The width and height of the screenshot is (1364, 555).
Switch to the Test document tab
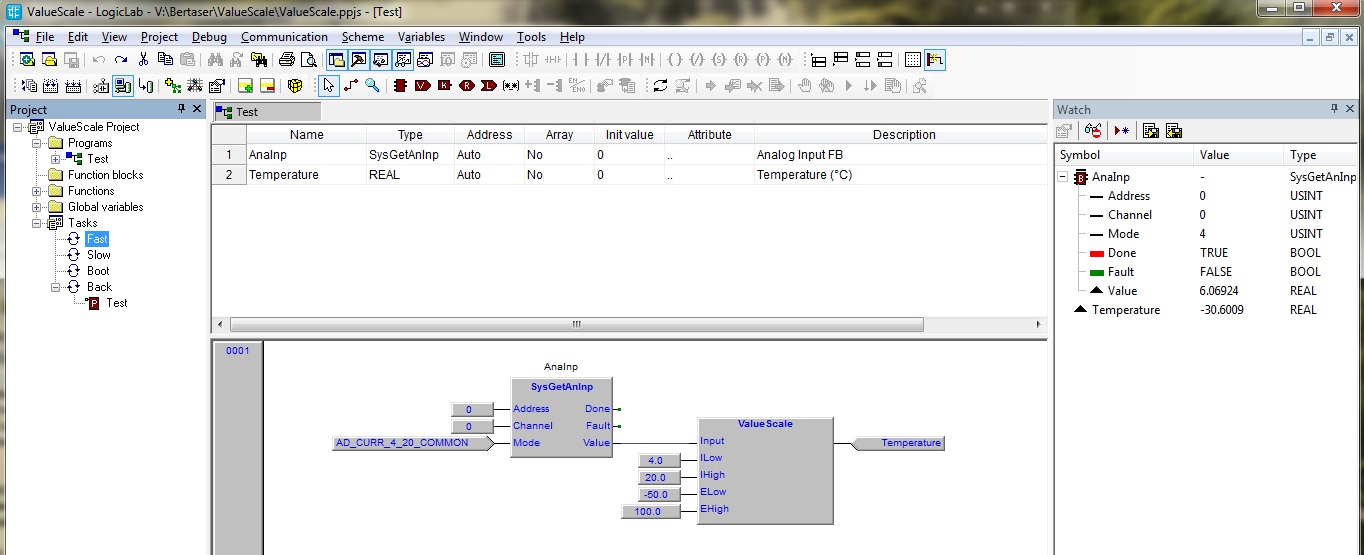pyautogui.click(x=266, y=112)
